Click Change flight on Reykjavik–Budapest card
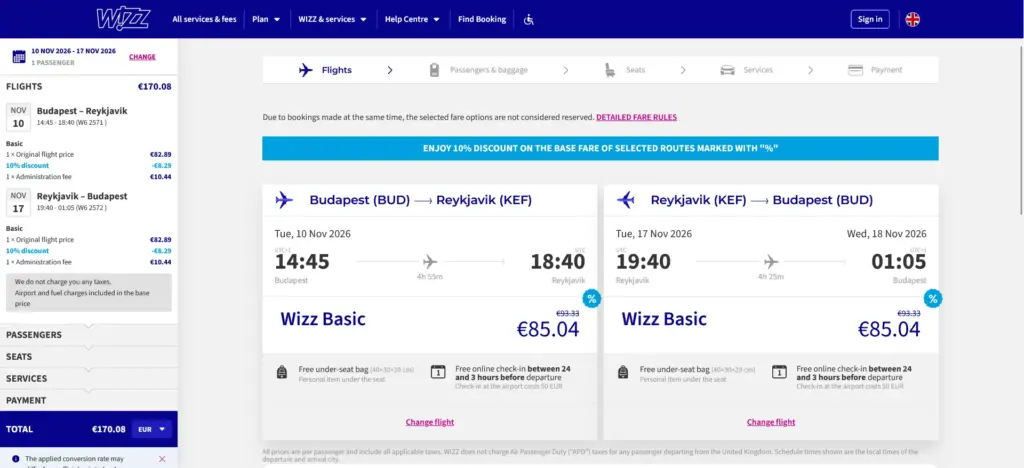Viewport: 1024px width, 468px height. (771, 422)
